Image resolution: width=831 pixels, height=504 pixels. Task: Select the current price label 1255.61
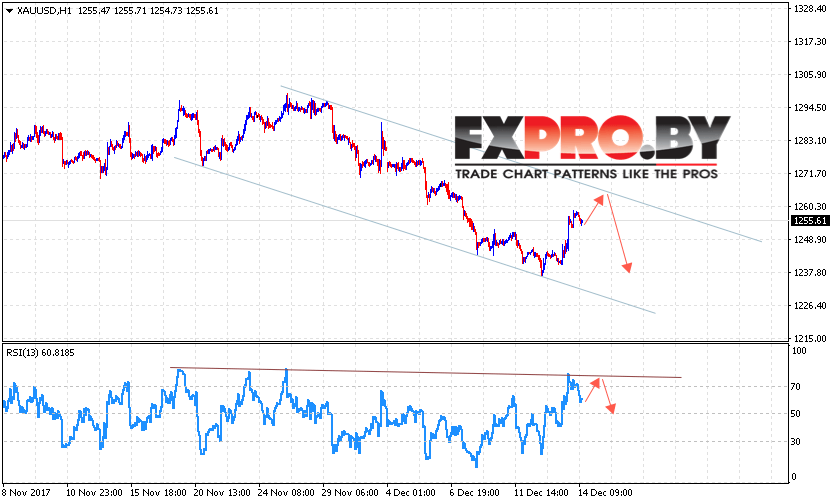click(x=809, y=220)
